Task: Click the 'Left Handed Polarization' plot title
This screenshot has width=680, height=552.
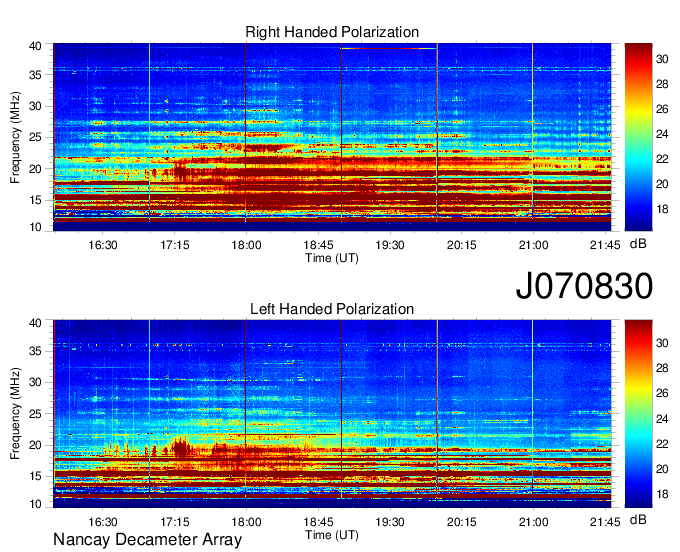Action: [332, 309]
